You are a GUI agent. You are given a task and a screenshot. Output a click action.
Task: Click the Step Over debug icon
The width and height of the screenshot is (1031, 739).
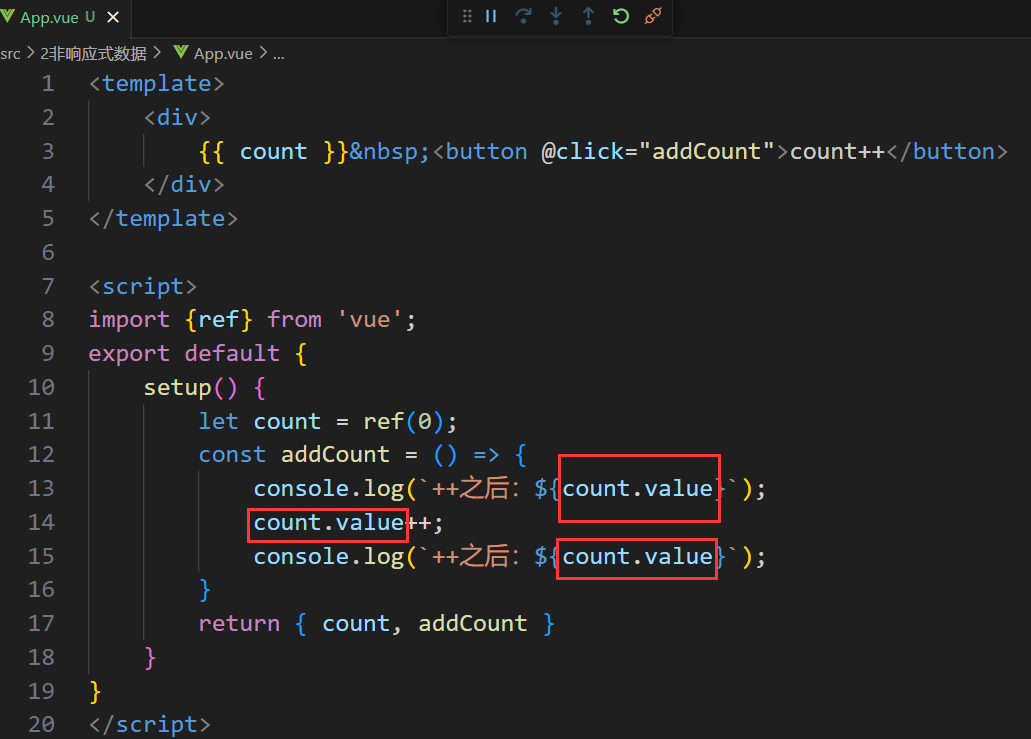coord(523,16)
